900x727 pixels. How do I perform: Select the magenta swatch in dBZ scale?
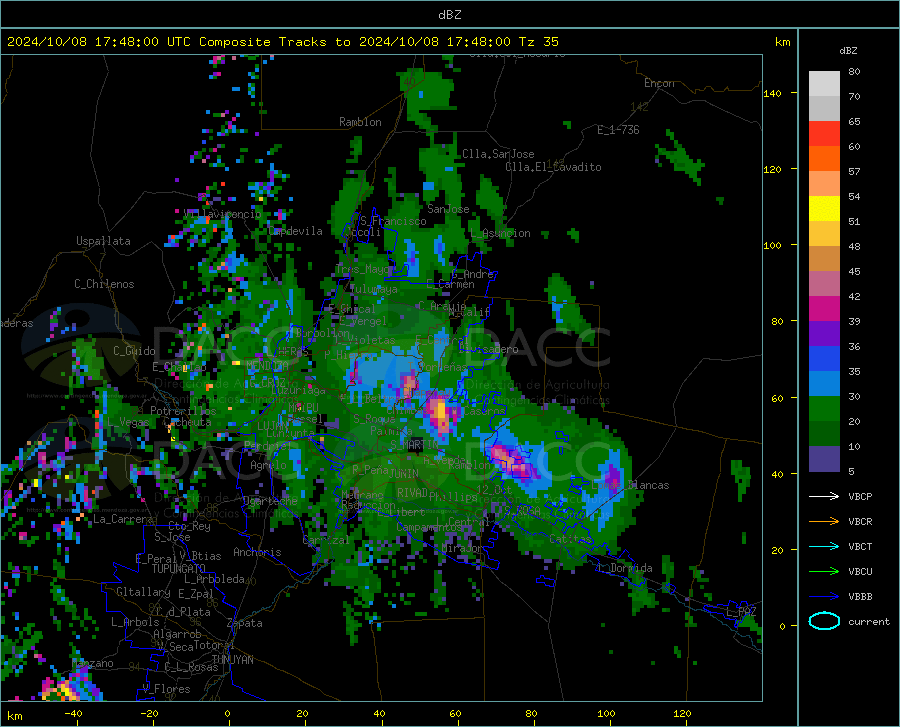pyautogui.click(x=824, y=308)
